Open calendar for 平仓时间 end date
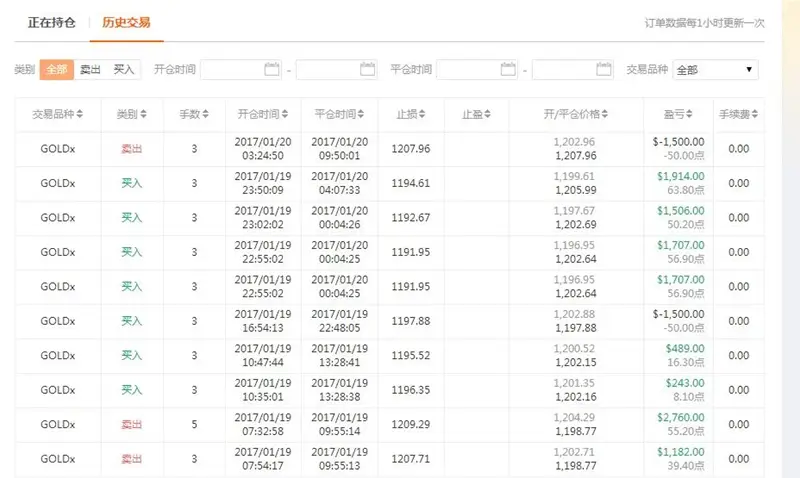 604,69
